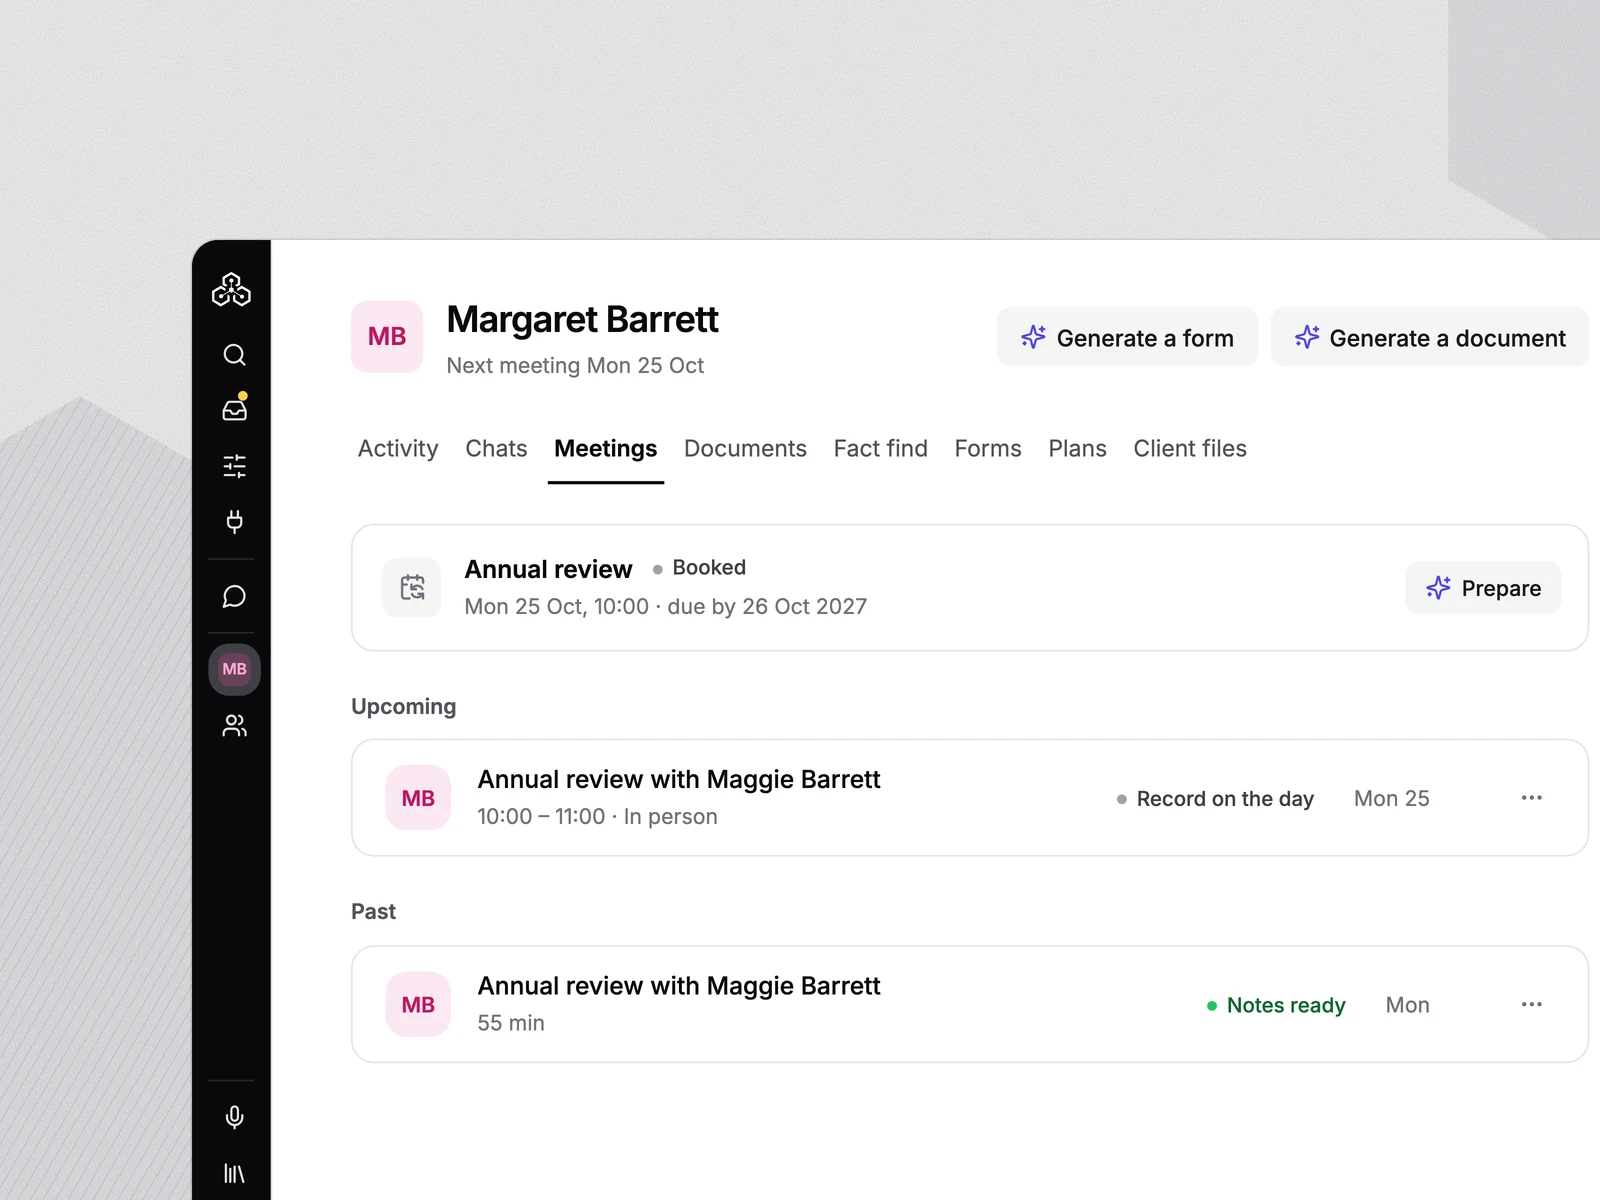Select the MB client avatar in sidebar
The width and height of the screenshot is (1600, 1200).
[x=234, y=669]
